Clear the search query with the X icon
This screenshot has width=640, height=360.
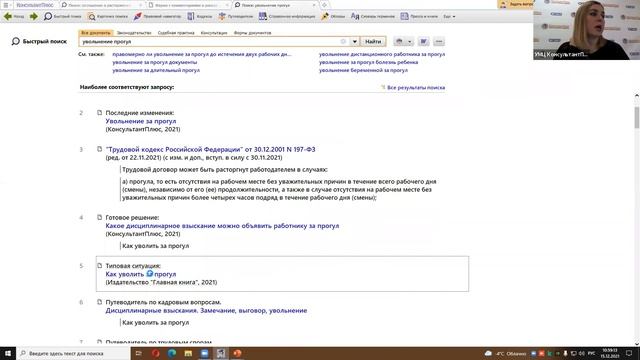pos(343,42)
